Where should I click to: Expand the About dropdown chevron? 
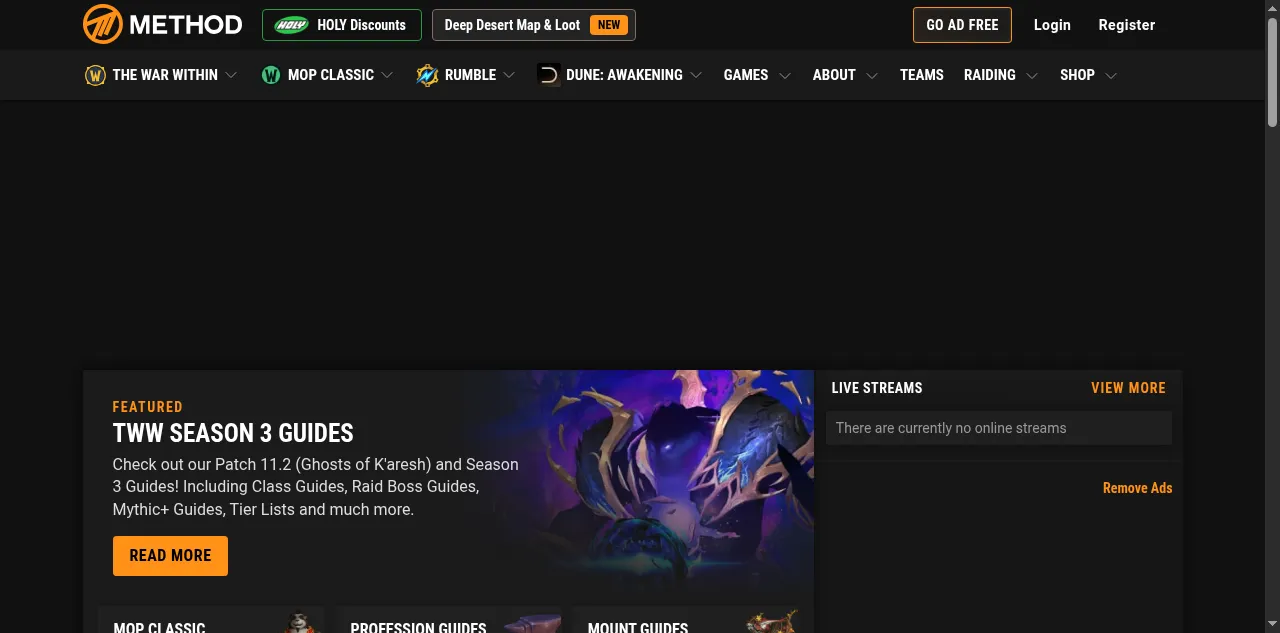point(872,75)
